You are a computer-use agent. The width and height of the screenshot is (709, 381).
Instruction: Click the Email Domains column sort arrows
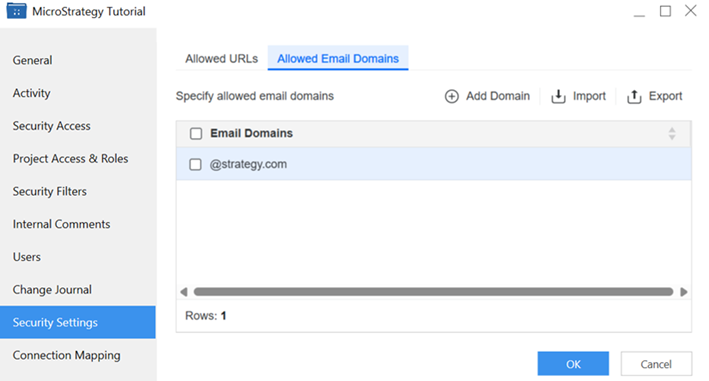point(672,133)
